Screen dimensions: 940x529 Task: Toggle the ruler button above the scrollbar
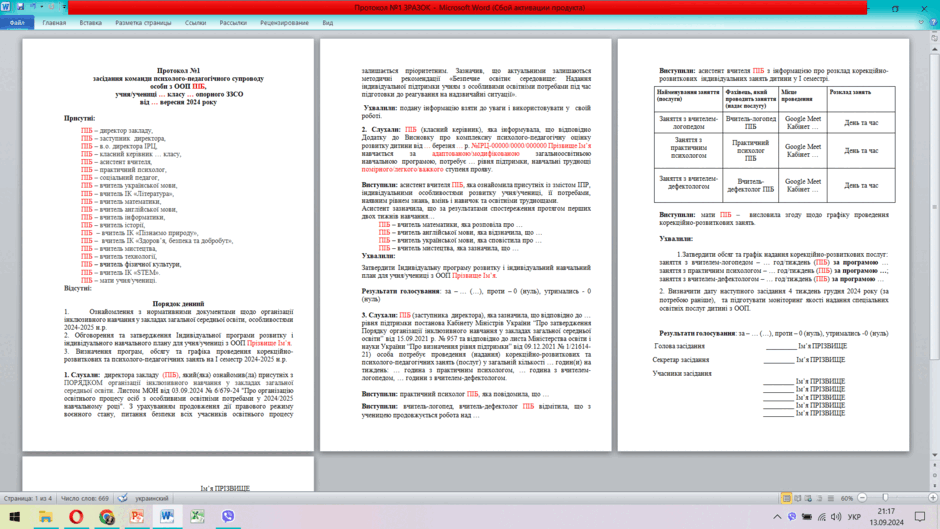(935, 38)
